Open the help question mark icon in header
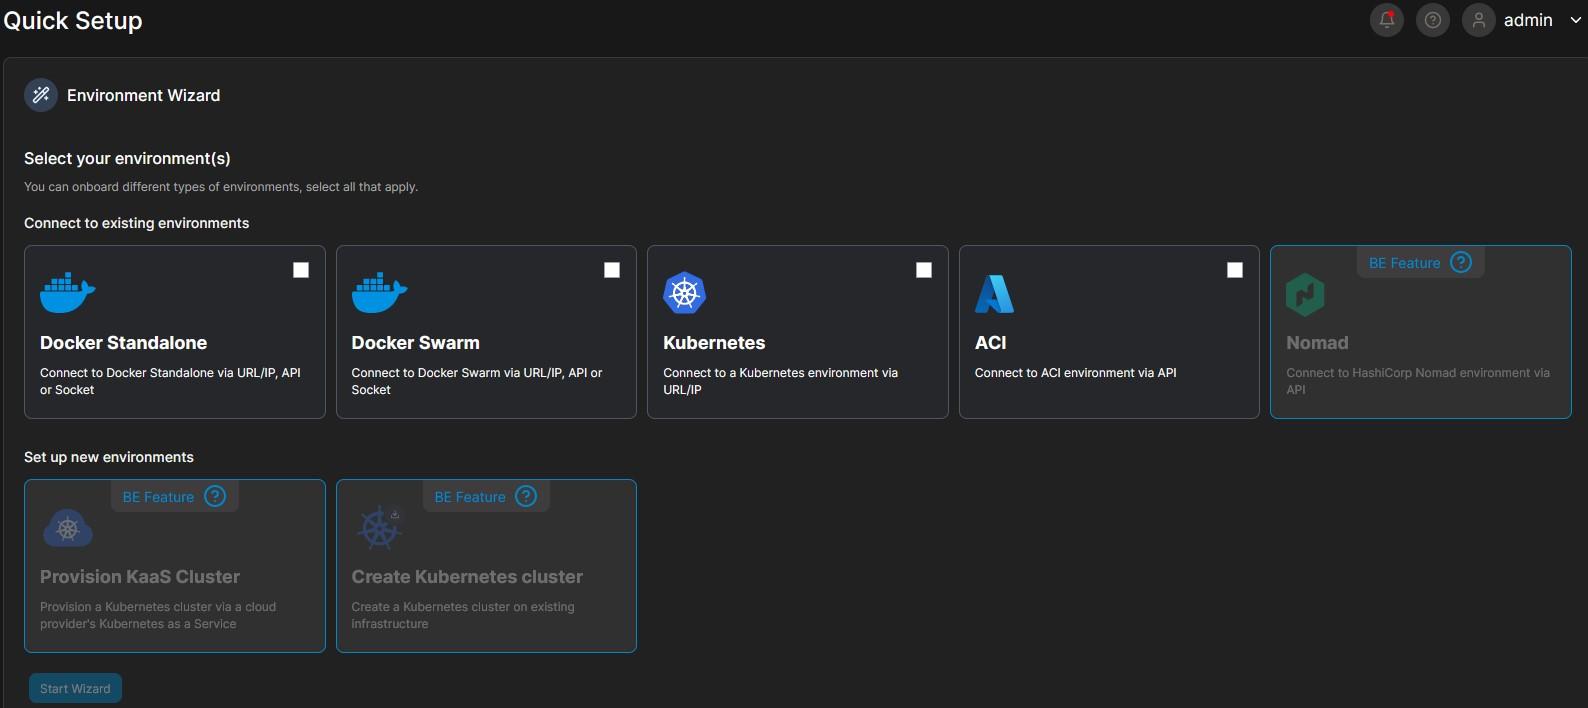This screenshot has width=1588, height=708. point(1433,20)
